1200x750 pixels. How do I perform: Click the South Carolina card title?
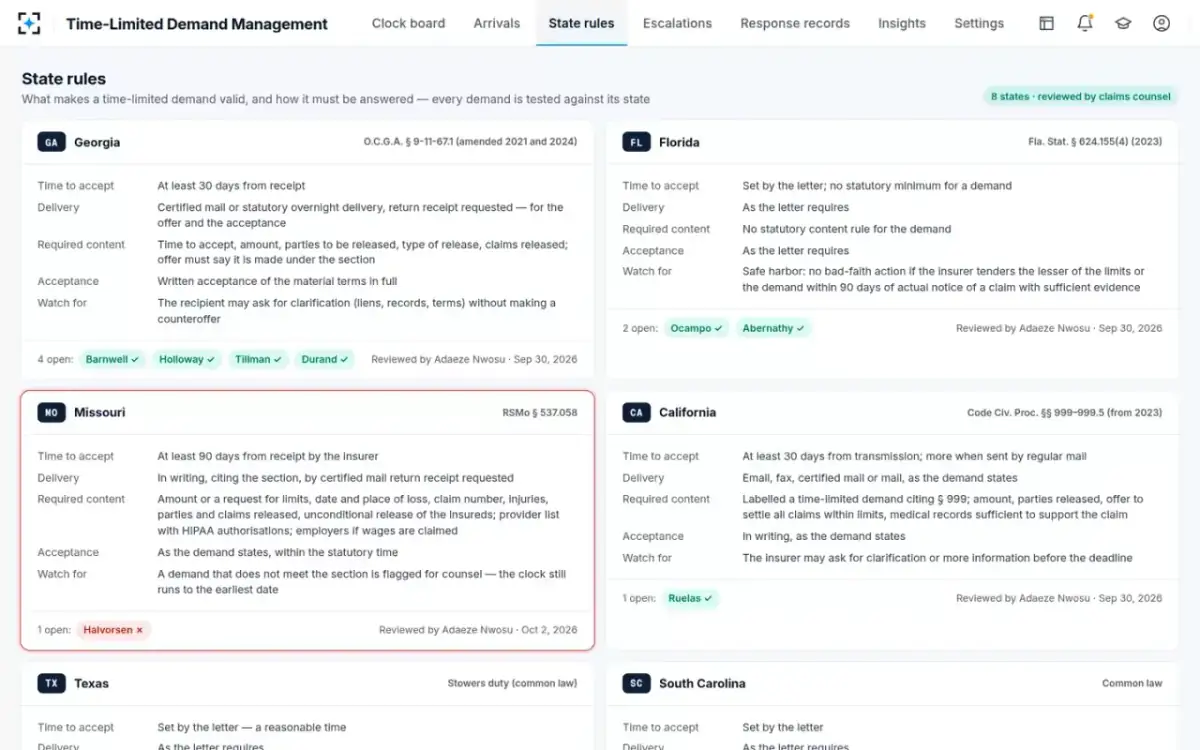[x=702, y=683]
